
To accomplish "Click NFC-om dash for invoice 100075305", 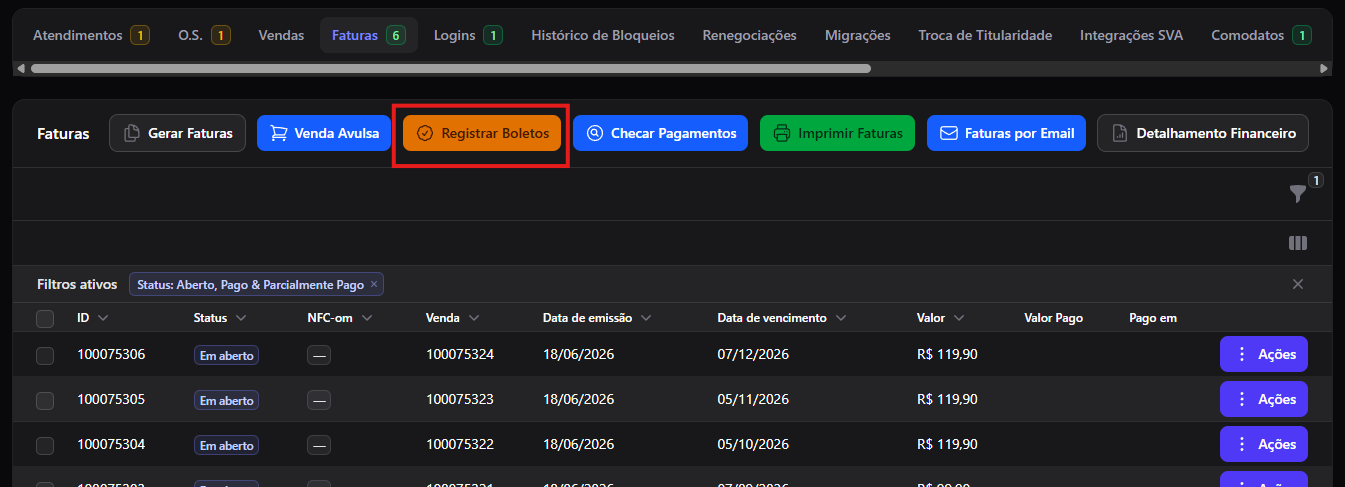I will (x=319, y=400).
